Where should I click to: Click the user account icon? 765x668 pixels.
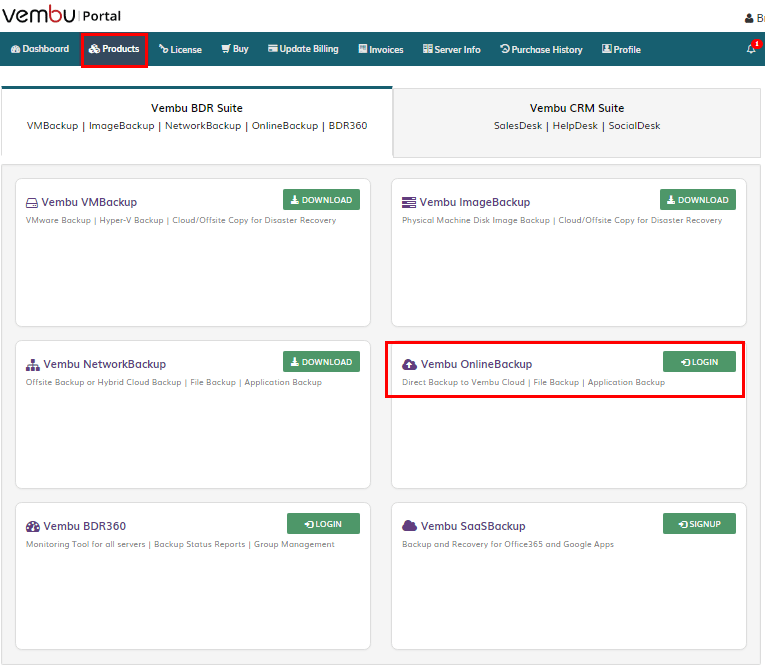point(749,19)
